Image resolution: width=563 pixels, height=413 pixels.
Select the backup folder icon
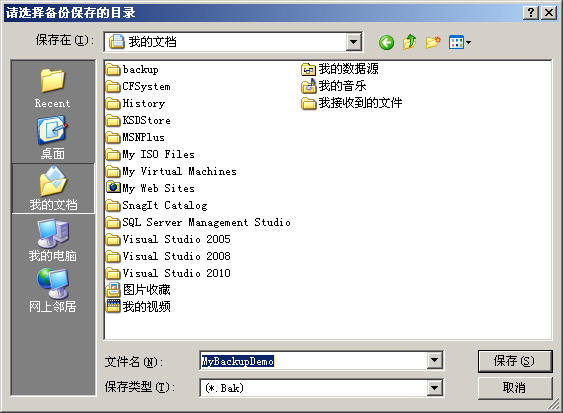(x=113, y=69)
